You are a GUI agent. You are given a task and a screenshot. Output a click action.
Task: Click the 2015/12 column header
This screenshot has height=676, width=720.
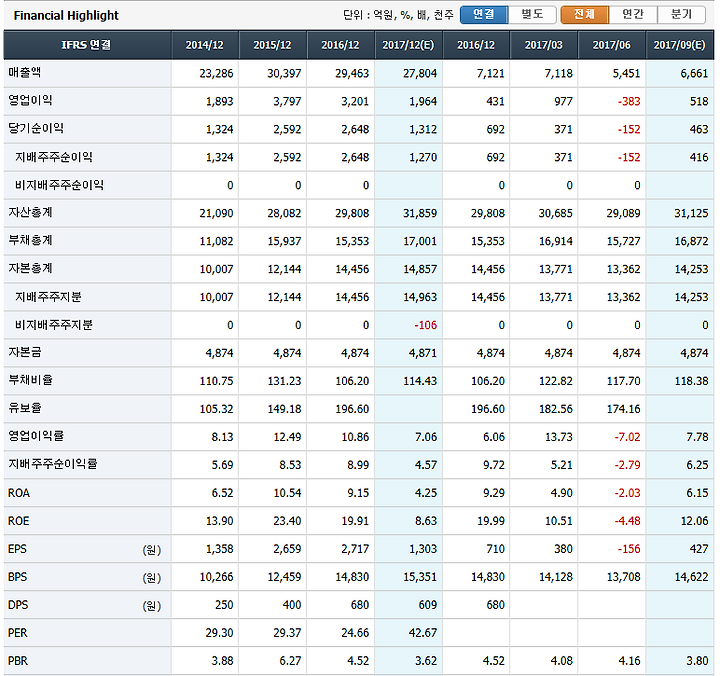(272, 45)
